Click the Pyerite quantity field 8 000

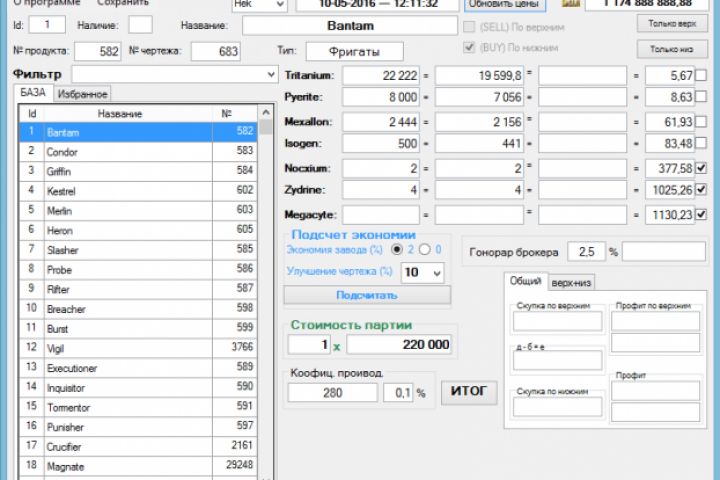coord(381,97)
